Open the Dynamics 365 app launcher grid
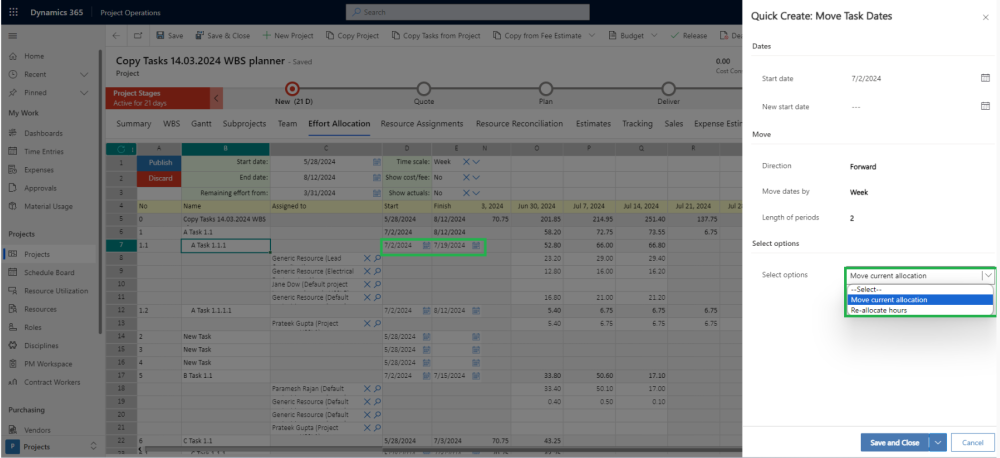The image size is (1000, 458). 13,12
